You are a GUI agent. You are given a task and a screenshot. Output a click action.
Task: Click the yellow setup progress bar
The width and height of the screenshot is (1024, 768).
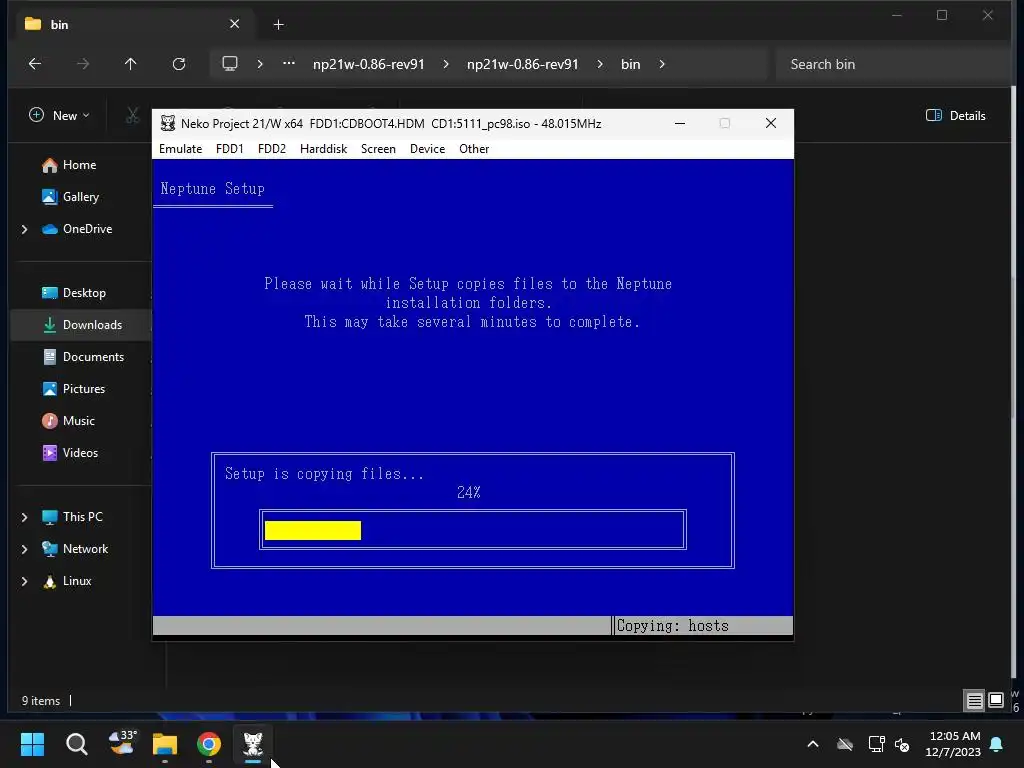(313, 530)
